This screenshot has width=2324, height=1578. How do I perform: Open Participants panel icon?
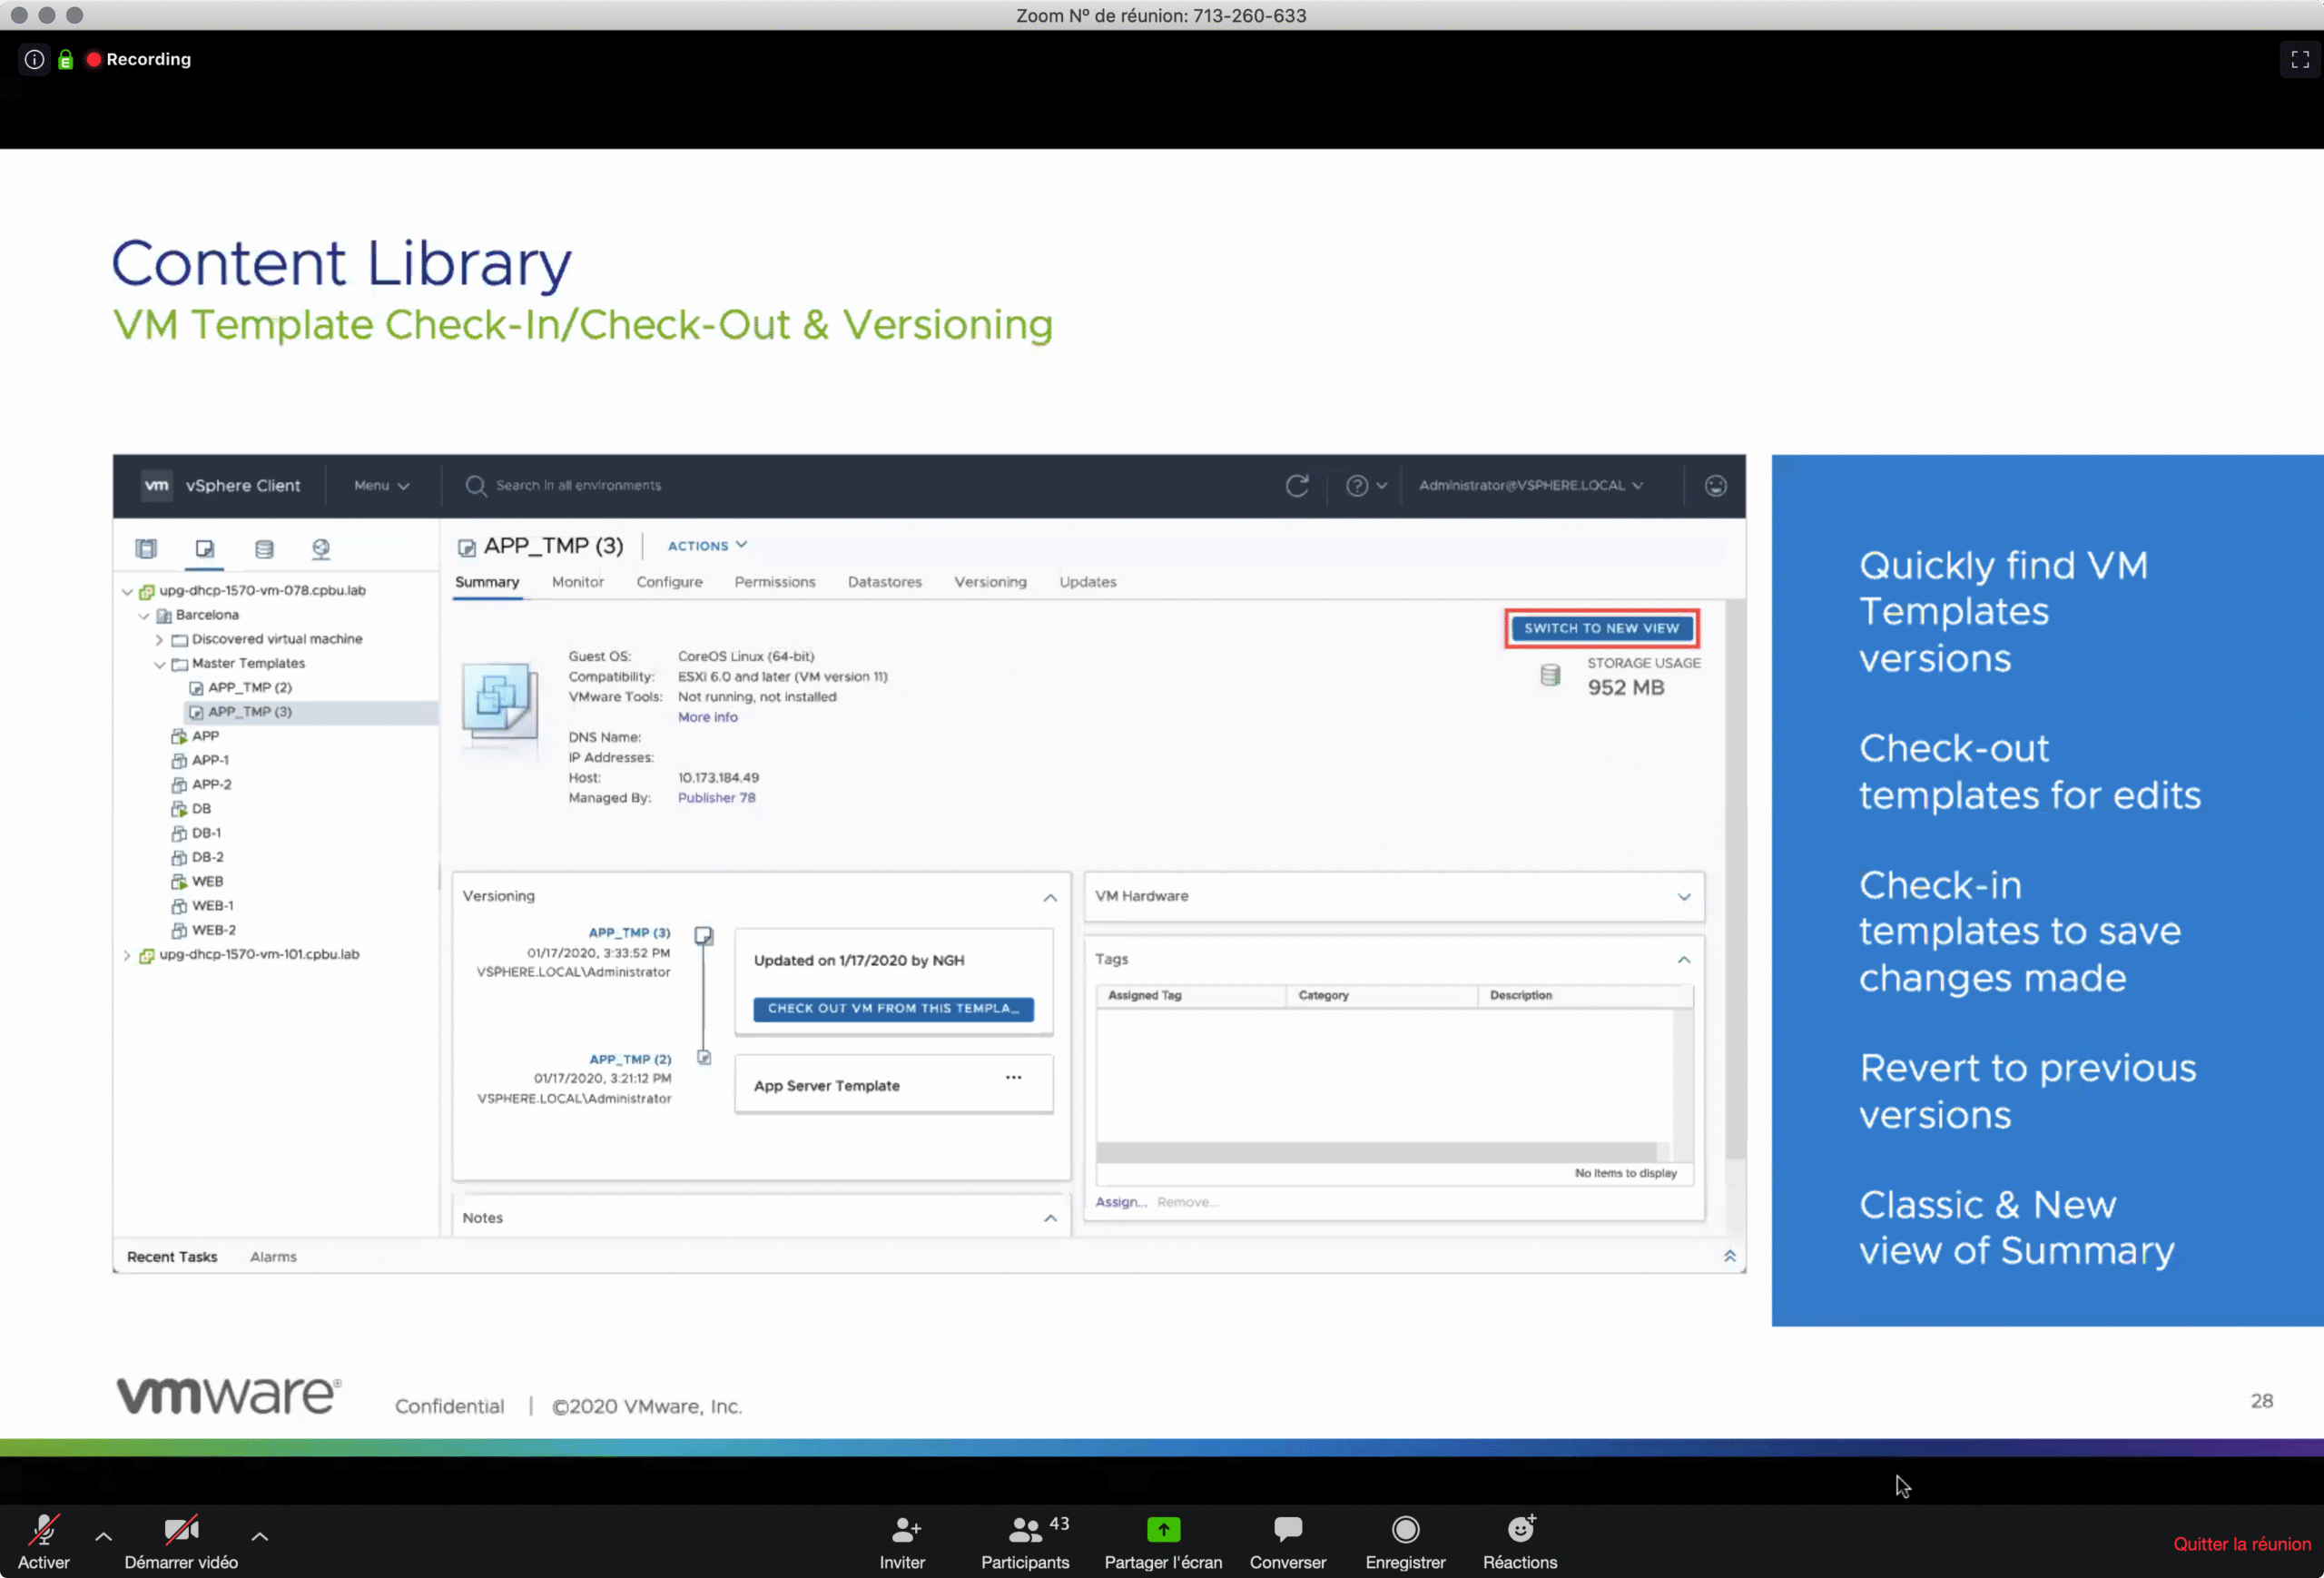coord(1025,1529)
